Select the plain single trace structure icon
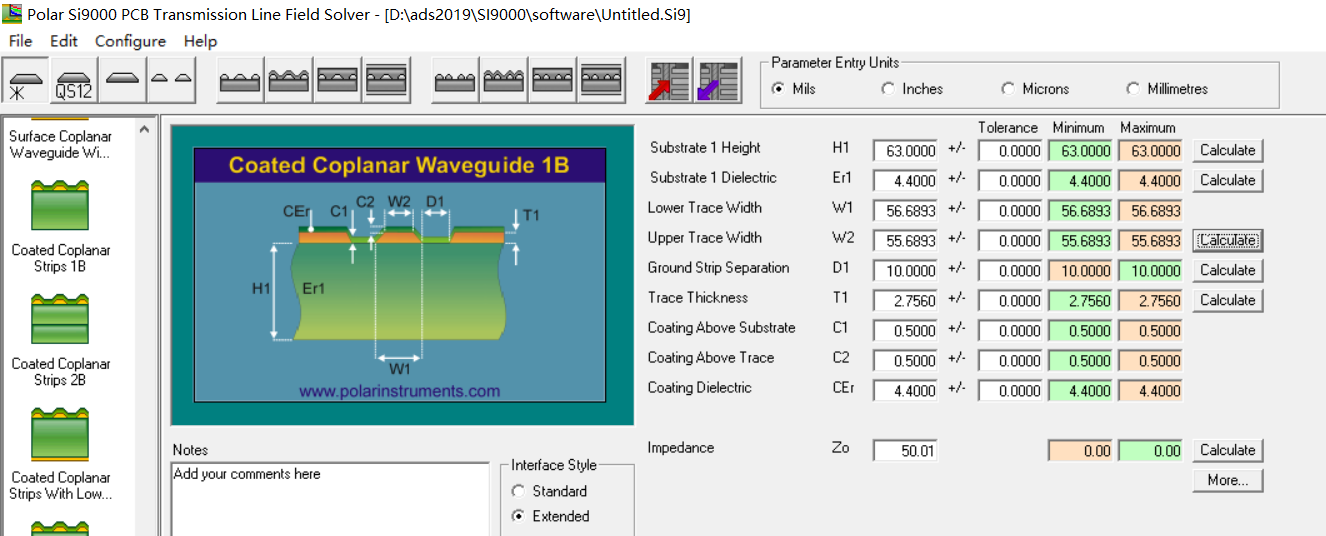 tap(122, 81)
